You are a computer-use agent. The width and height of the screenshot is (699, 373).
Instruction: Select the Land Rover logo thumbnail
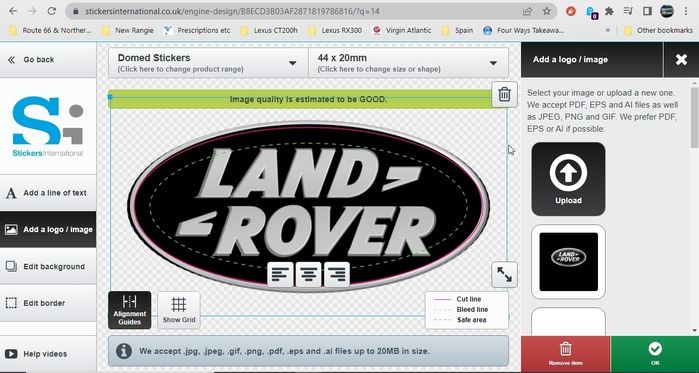point(568,262)
